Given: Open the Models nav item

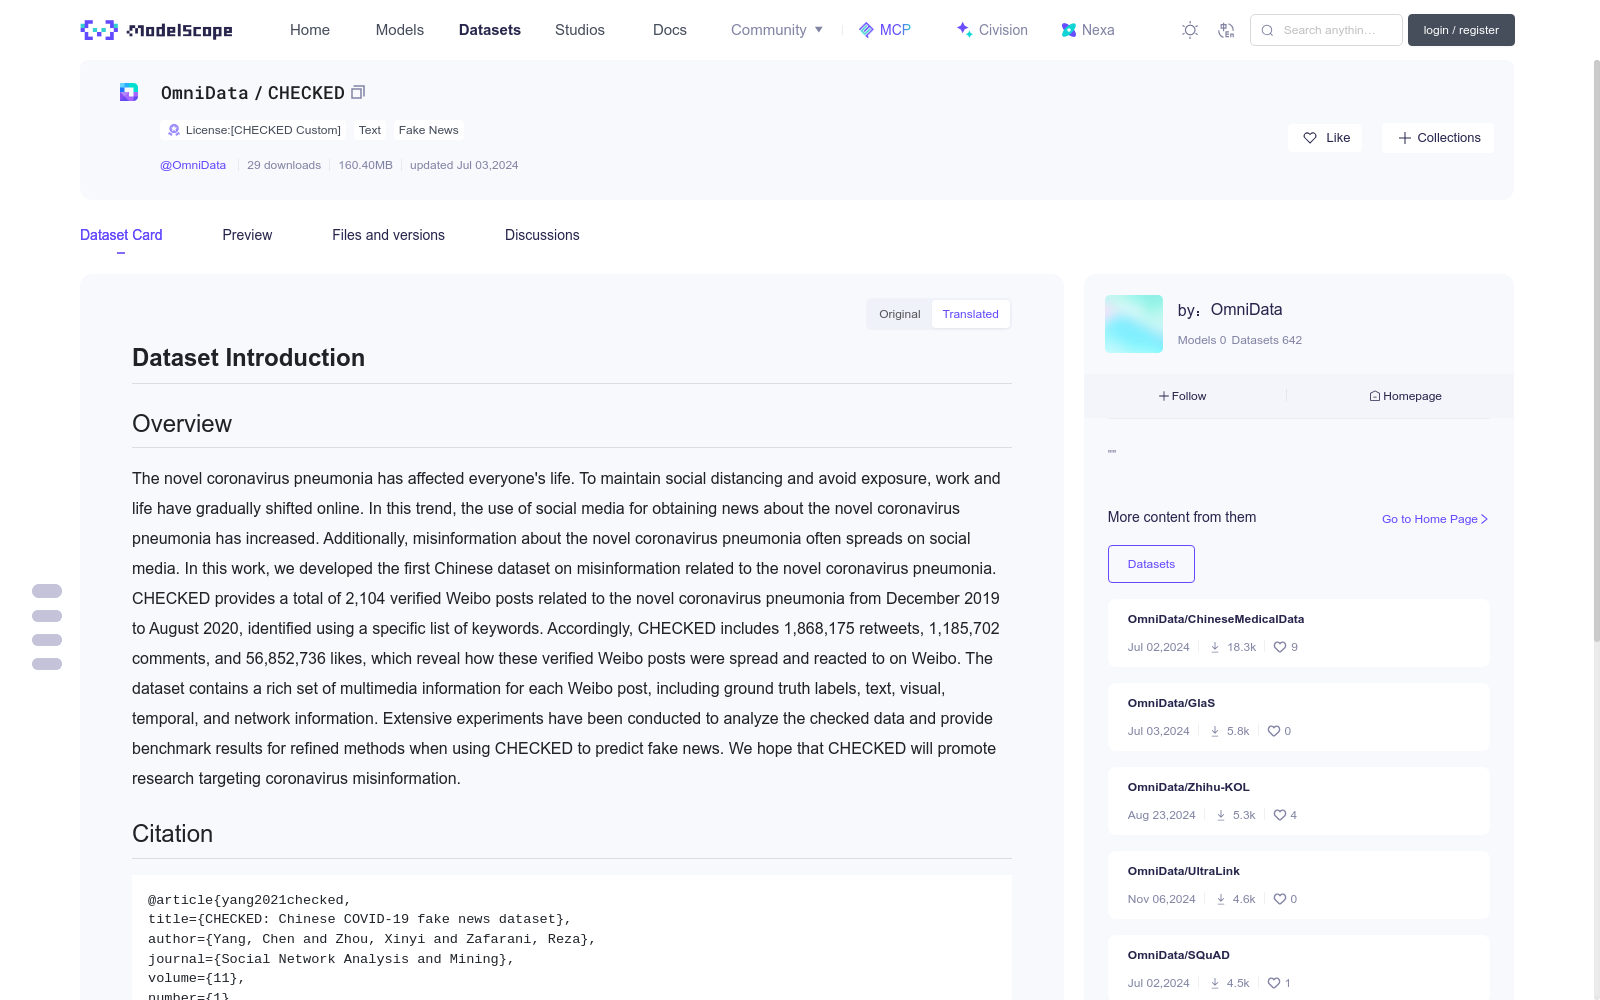Looking at the screenshot, I should pos(400,30).
